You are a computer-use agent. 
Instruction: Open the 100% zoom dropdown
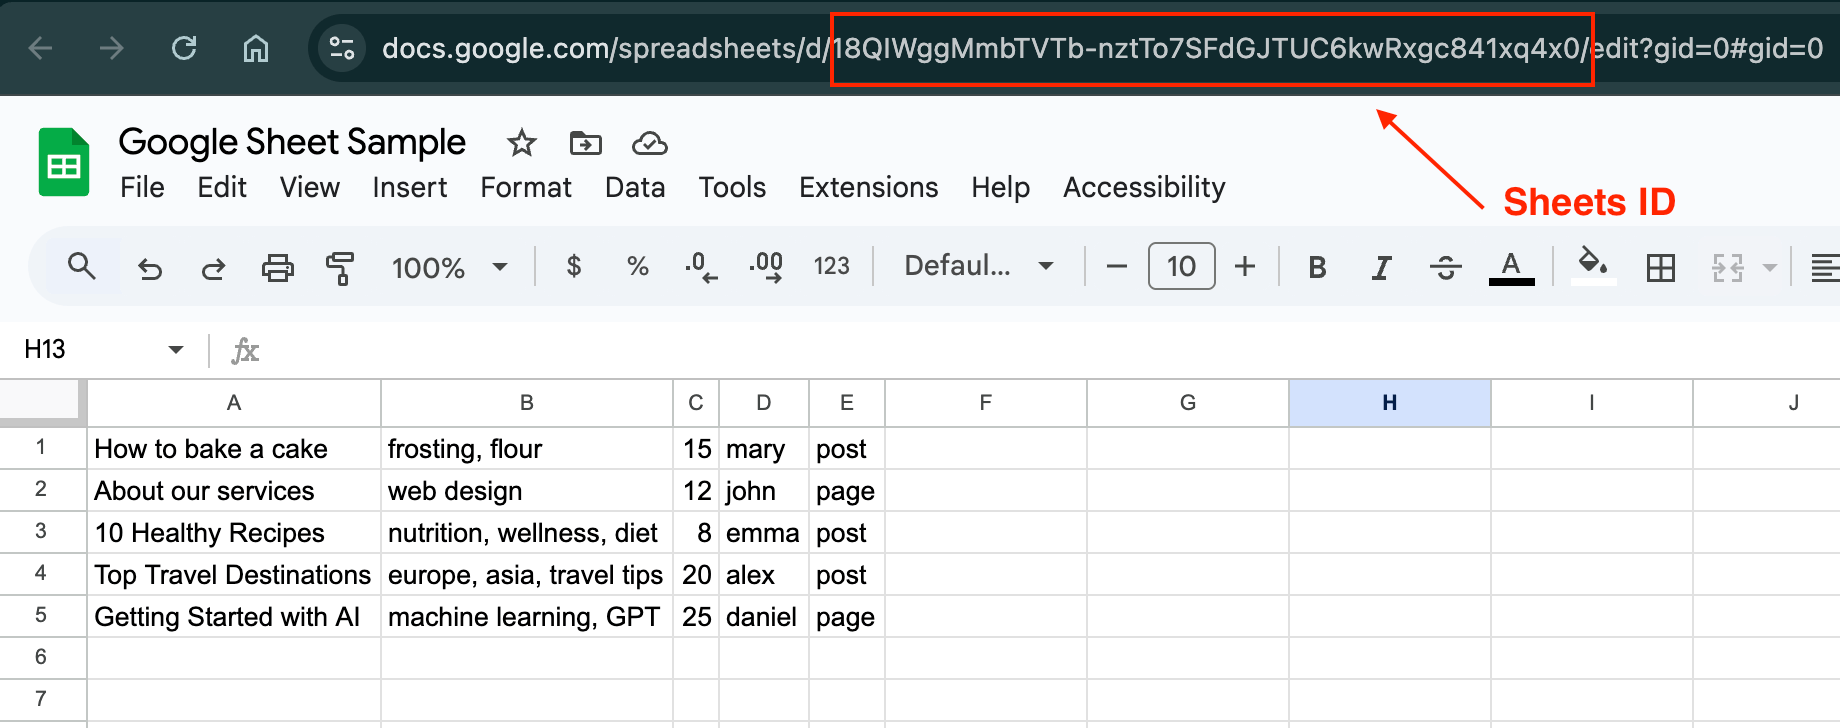click(449, 267)
